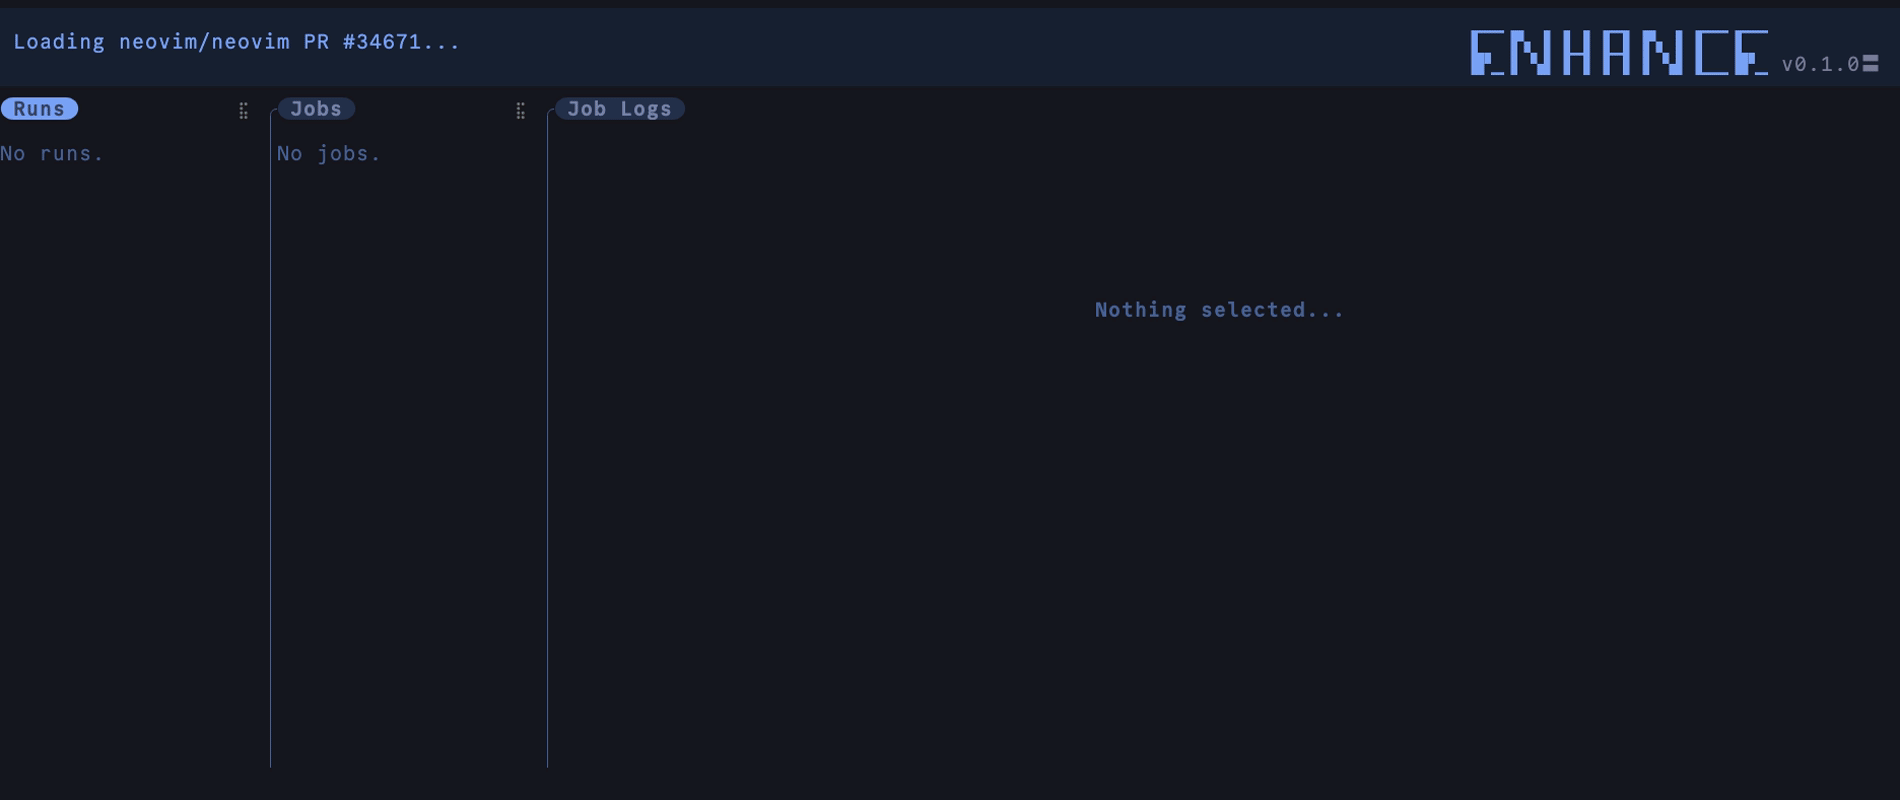Image resolution: width=1900 pixels, height=800 pixels.
Task: Click the ENHANCE pixel logo
Action: [x=1618, y=53]
